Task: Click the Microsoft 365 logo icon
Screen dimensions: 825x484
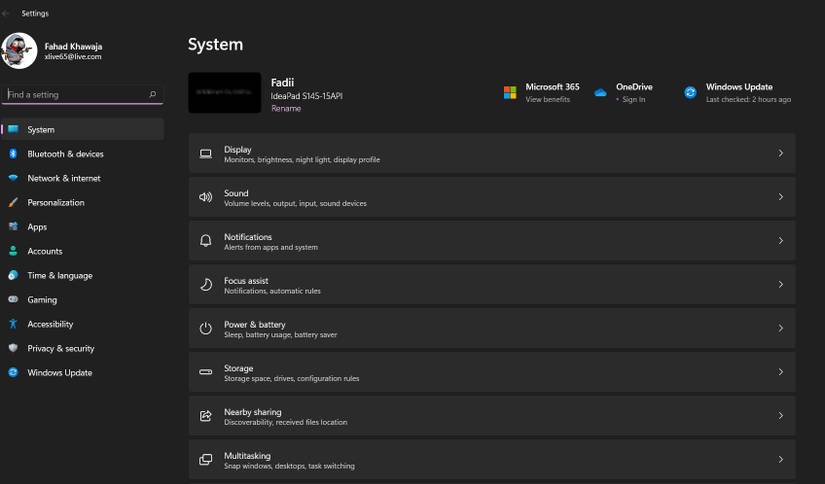Action: pyautogui.click(x=510, y=92)
